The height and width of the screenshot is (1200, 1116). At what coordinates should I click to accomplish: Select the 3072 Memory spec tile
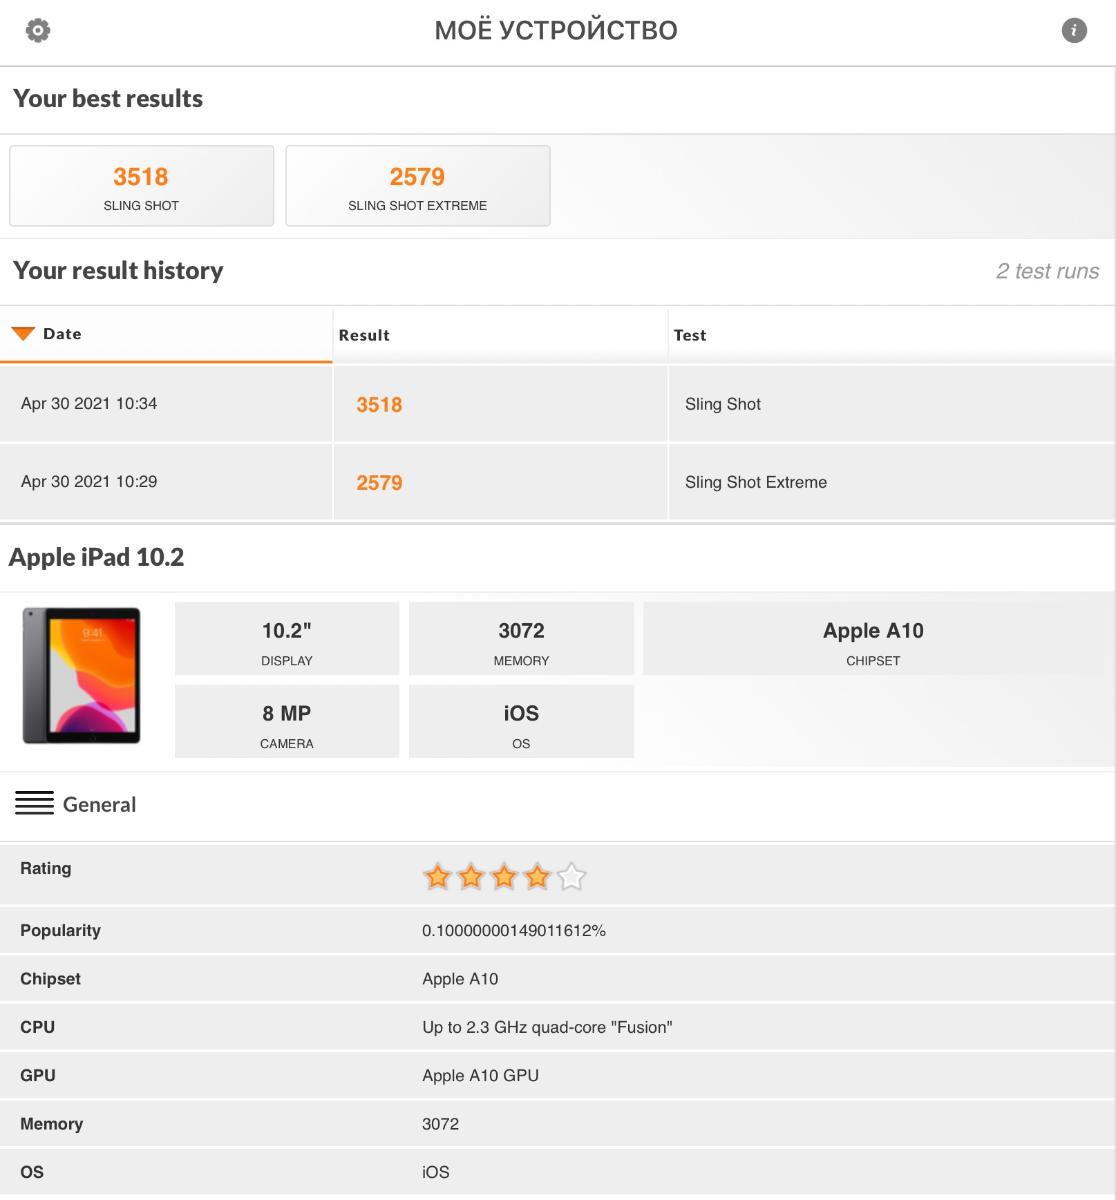(x=521, y=639)
